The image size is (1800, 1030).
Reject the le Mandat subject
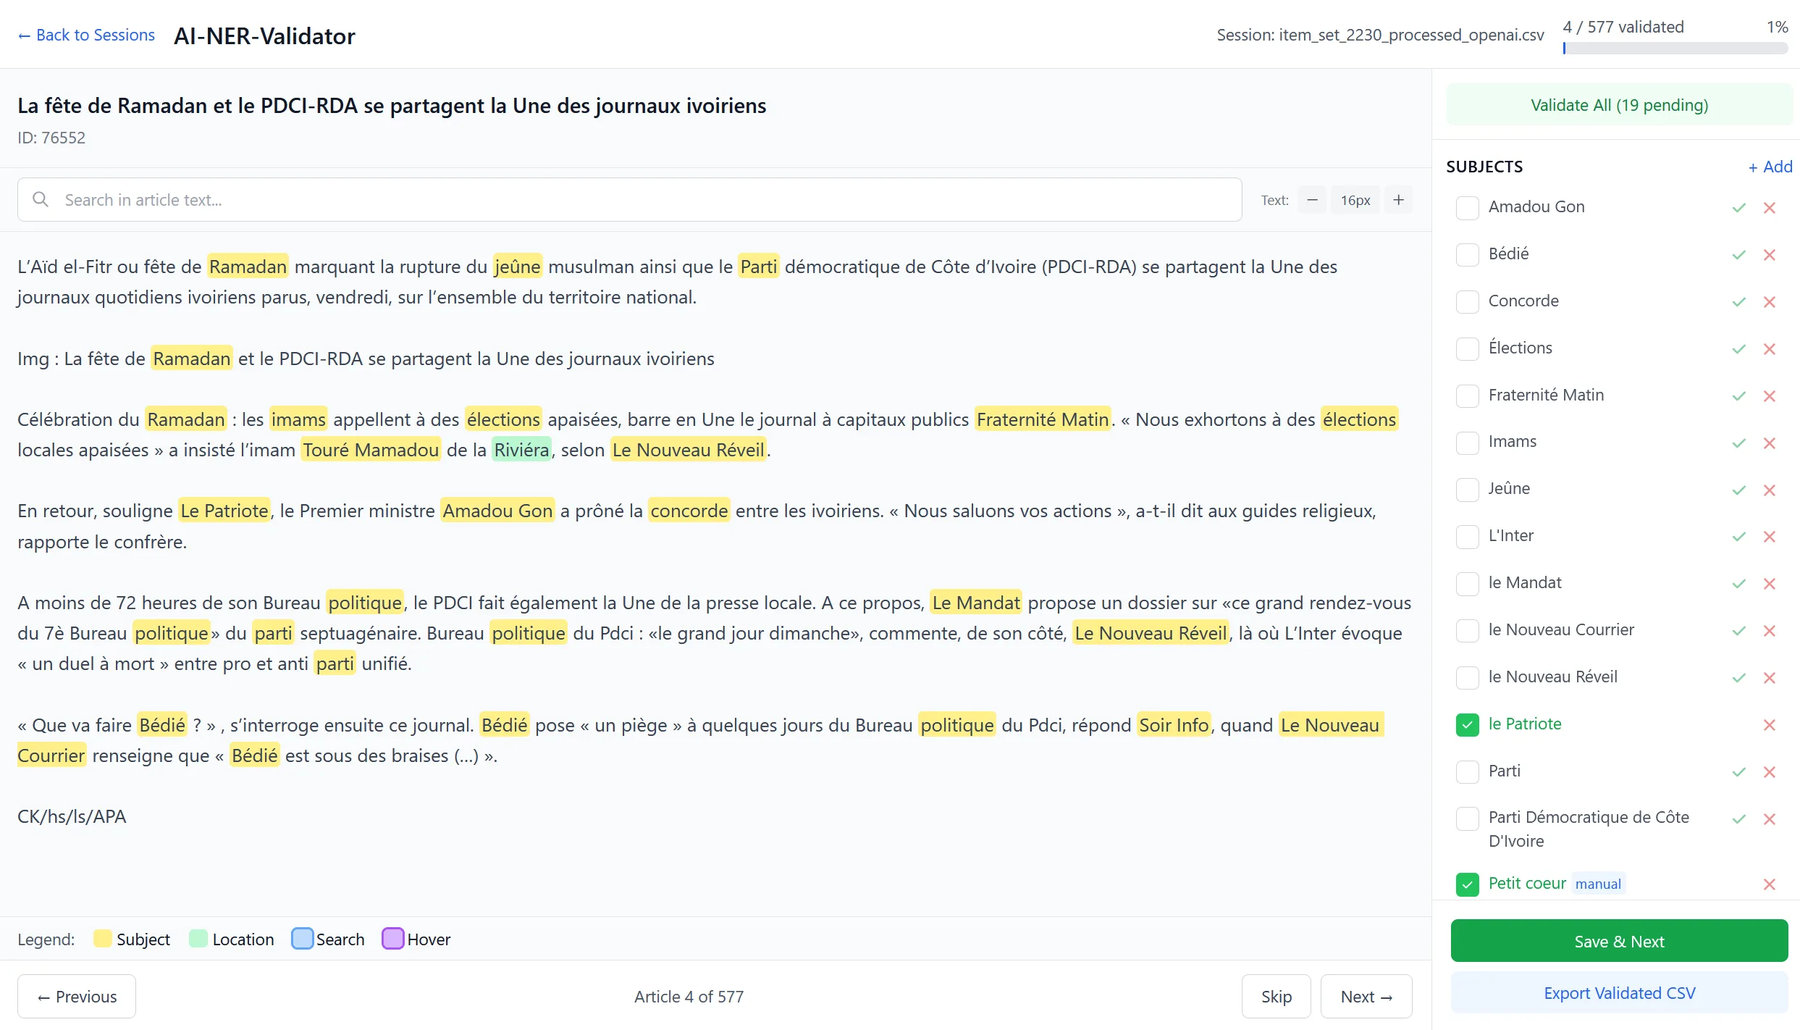[x=1769, y=584]
